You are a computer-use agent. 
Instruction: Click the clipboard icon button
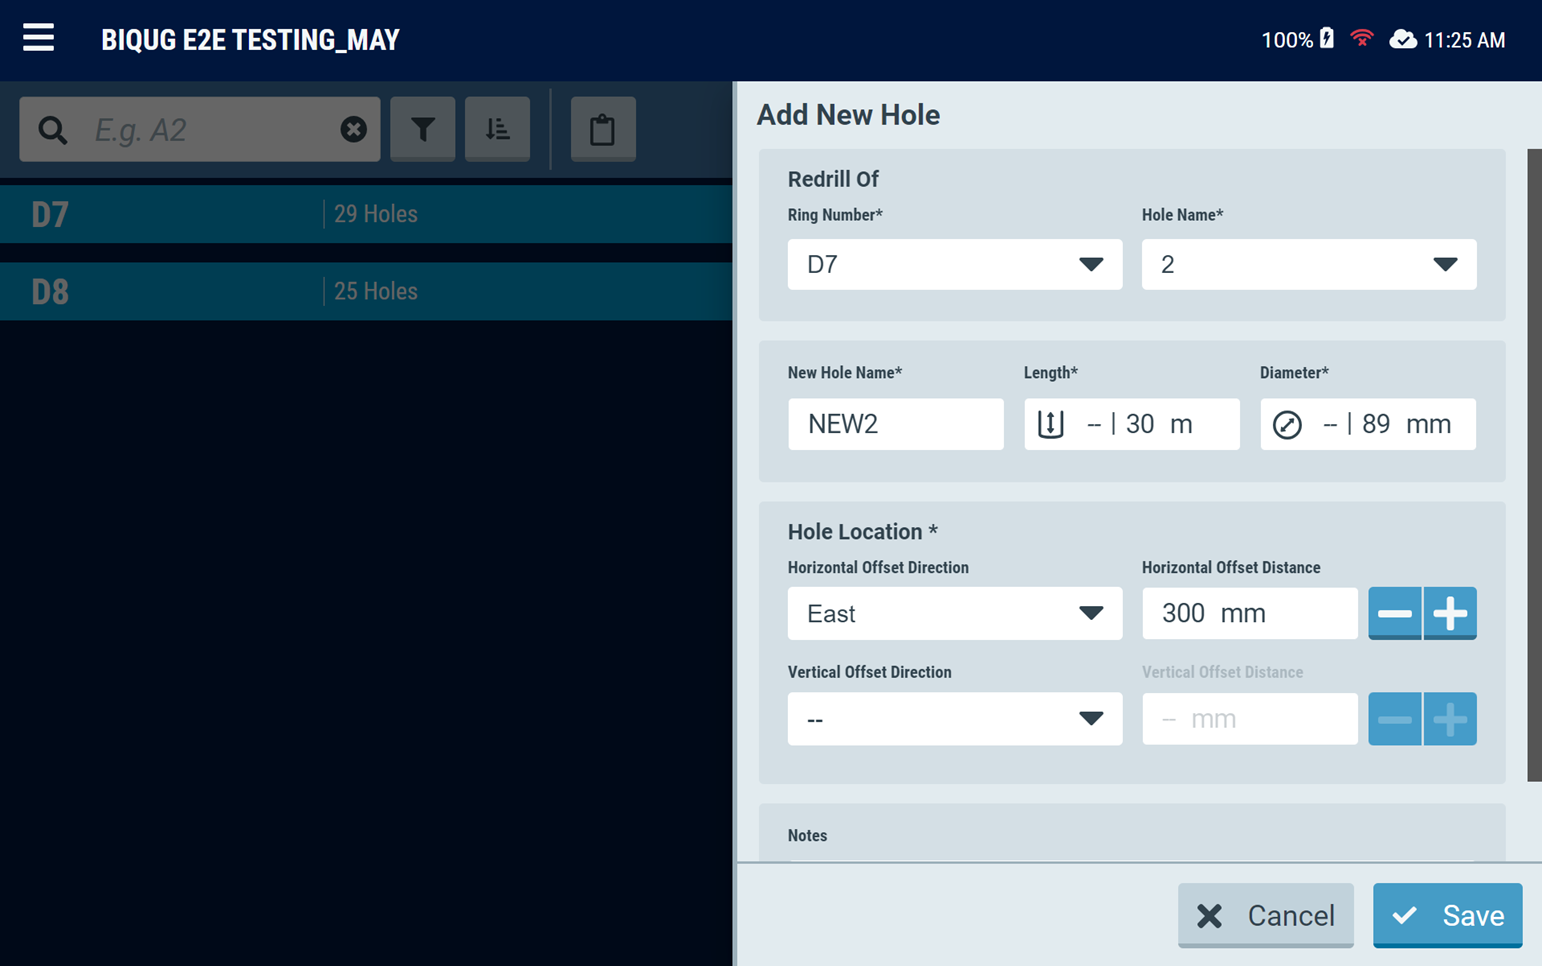click(x=603, y=129)
